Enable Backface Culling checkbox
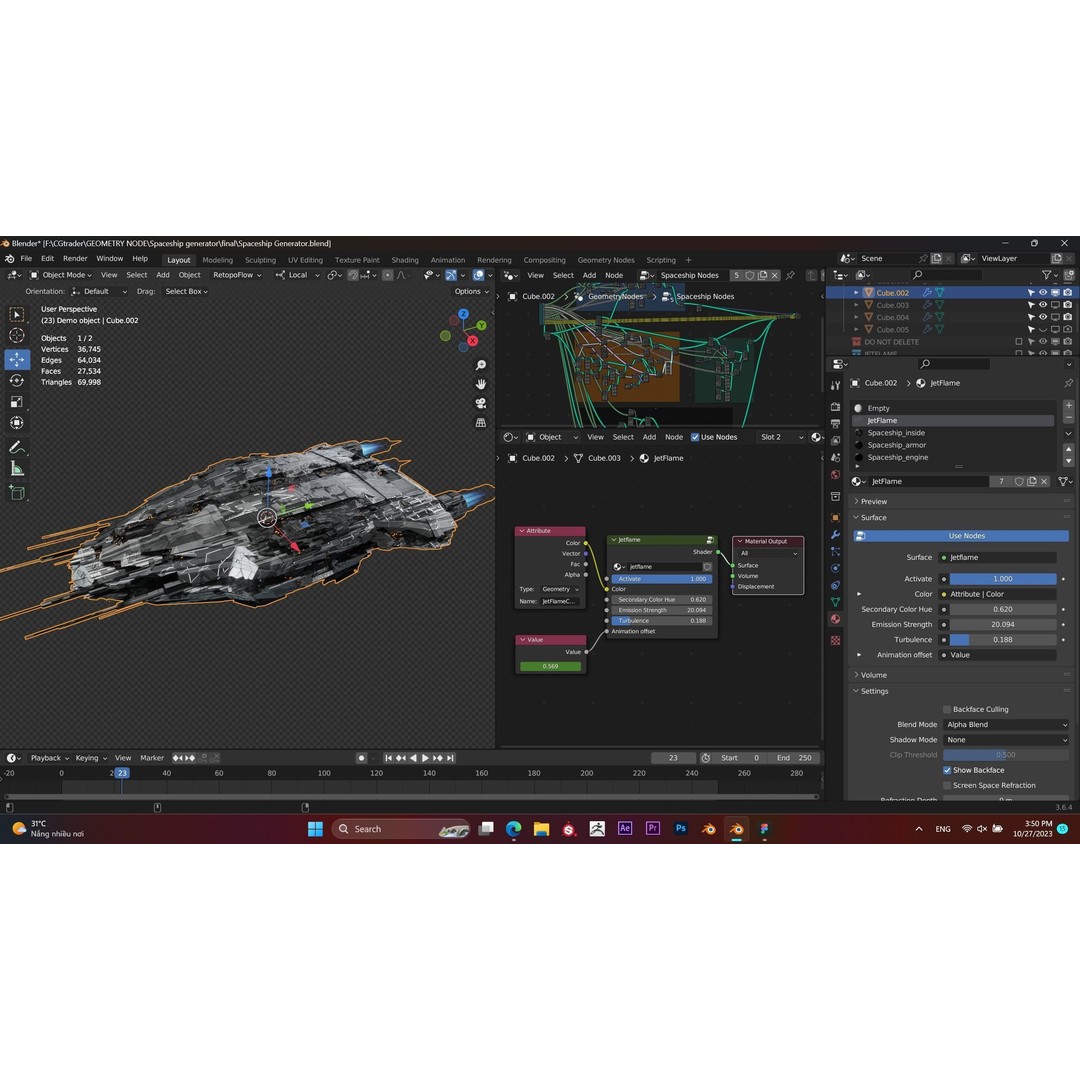The image size is (1080, 1080). point(947,709)
